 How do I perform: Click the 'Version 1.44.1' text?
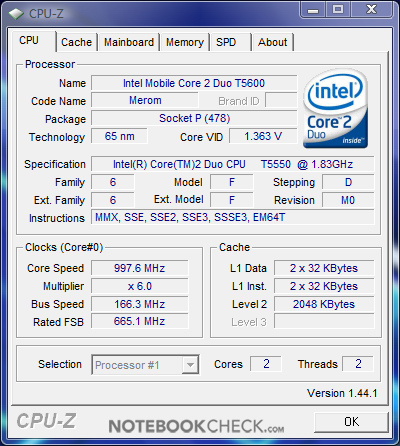coord(342,393)
